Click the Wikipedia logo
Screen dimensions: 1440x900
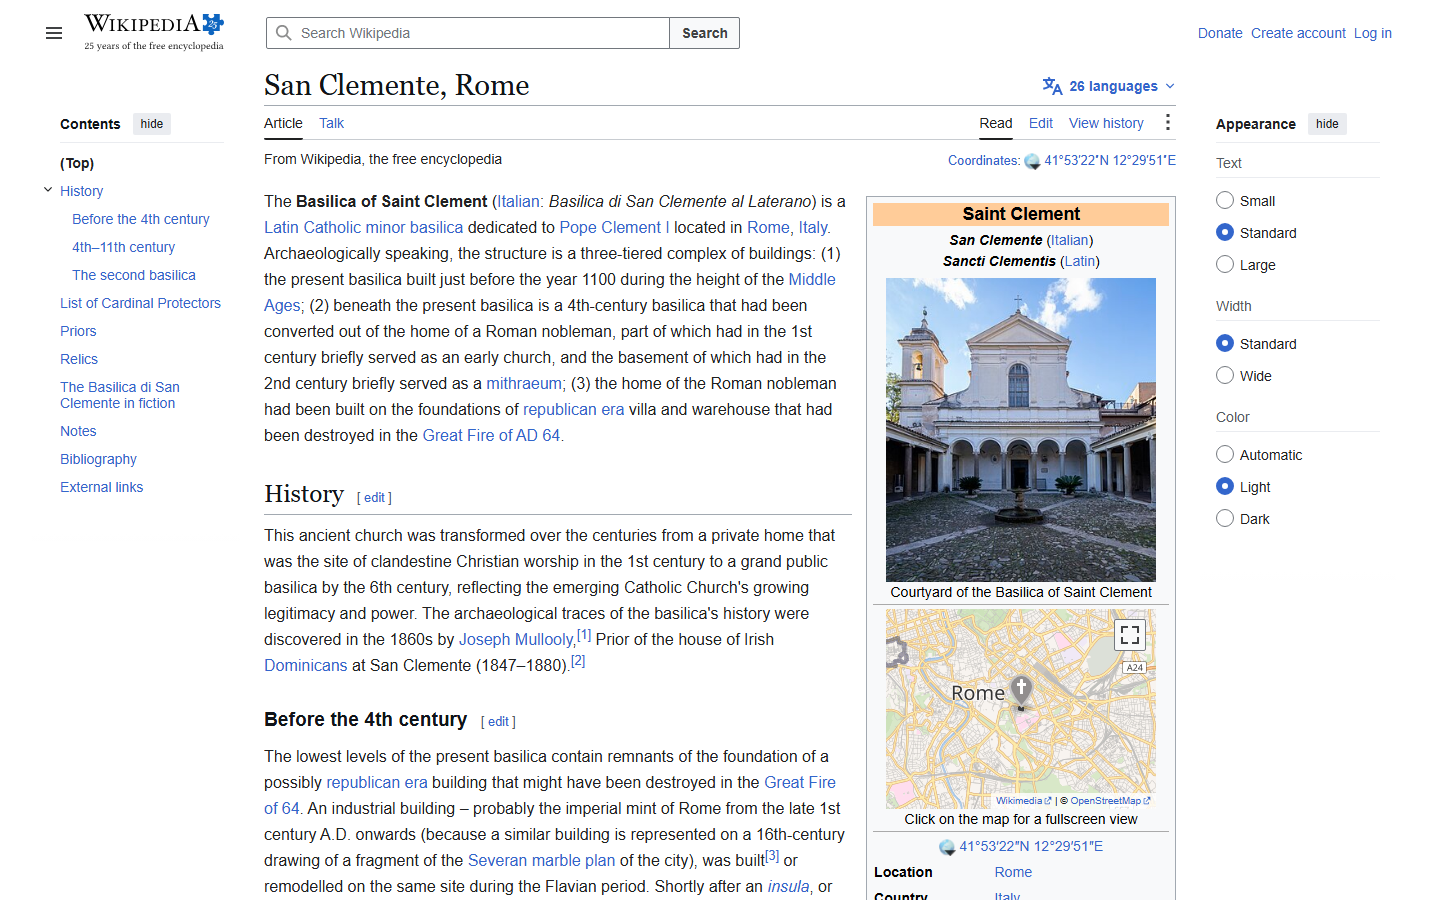coord(154,32)
